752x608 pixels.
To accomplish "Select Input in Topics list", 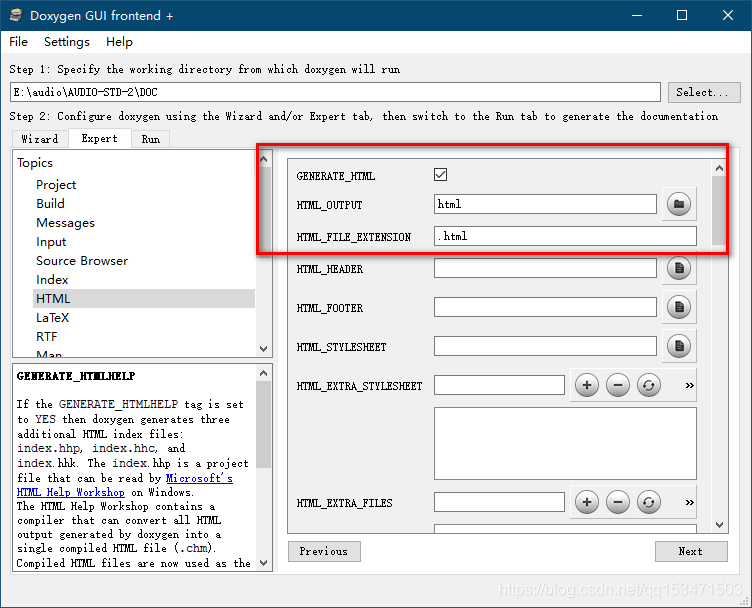I will tap(51, 242).
